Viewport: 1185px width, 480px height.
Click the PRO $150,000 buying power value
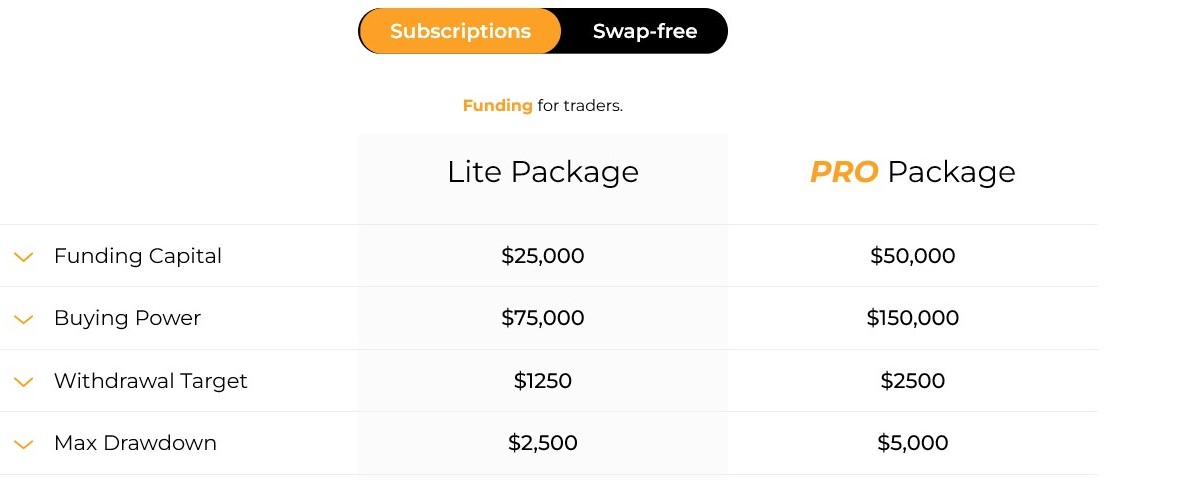pyautogui.click(x=912, y=317)
